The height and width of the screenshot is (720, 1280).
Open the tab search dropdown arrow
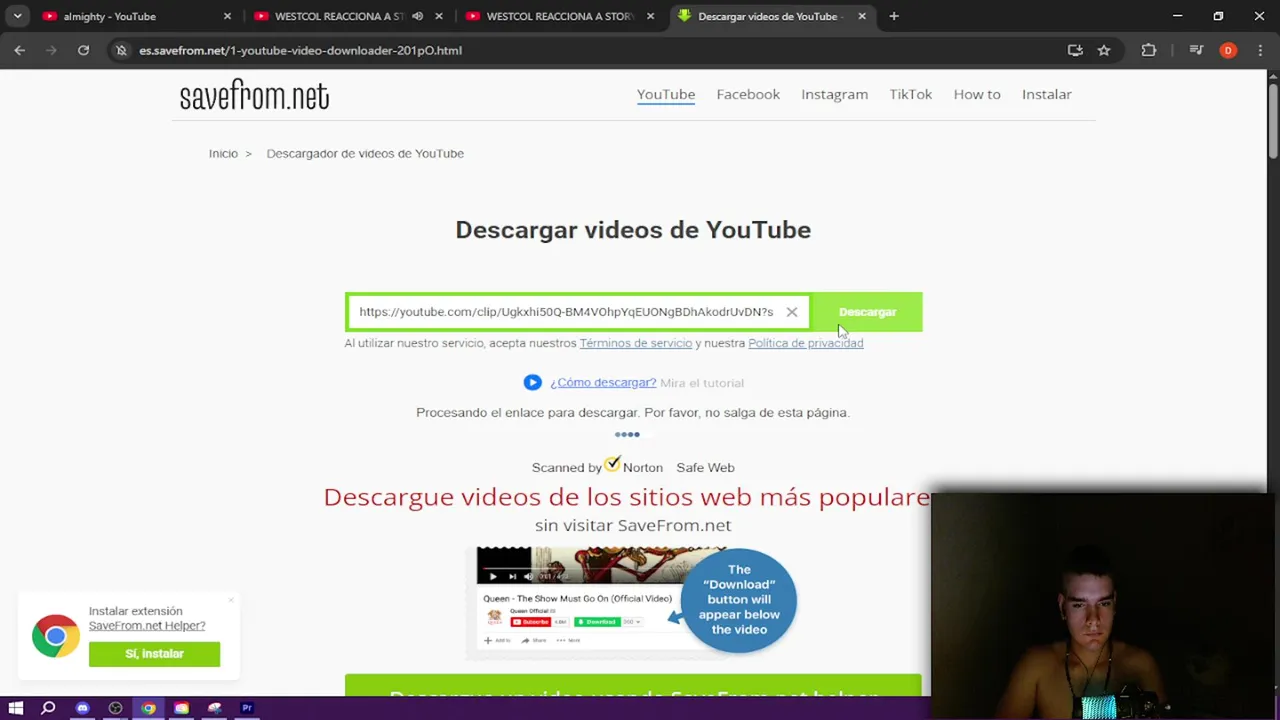pos(17,16)
